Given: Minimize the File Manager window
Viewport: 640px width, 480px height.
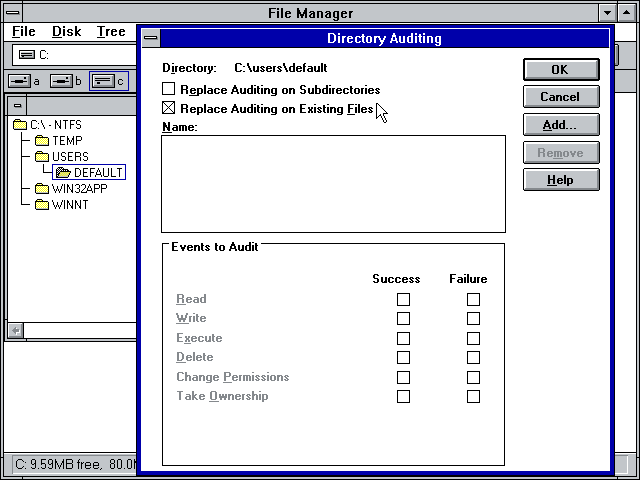Looking at the screenshot, I should tap(607, 13).
